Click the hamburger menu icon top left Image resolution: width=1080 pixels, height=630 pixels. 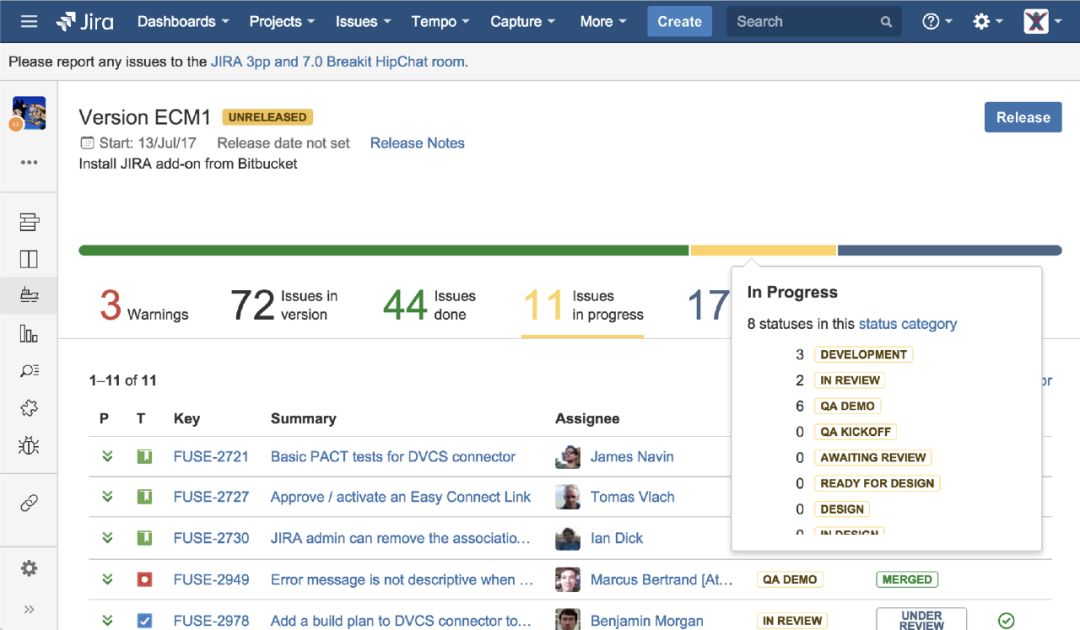pyautogui.click(x=29, y=20)
